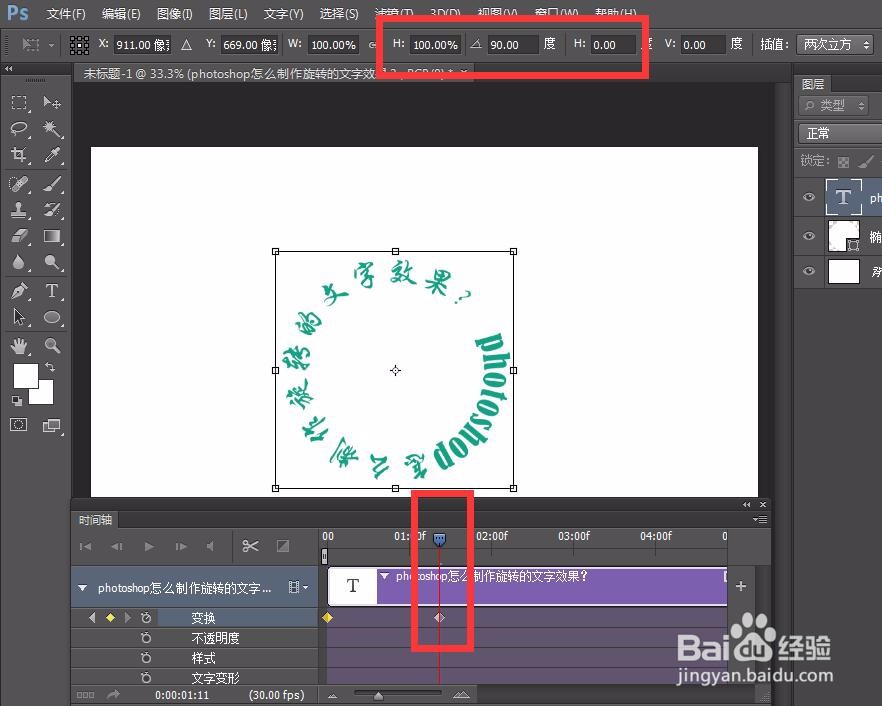
Task: Select the Zoom tool
Action: [x=52, y=345]
